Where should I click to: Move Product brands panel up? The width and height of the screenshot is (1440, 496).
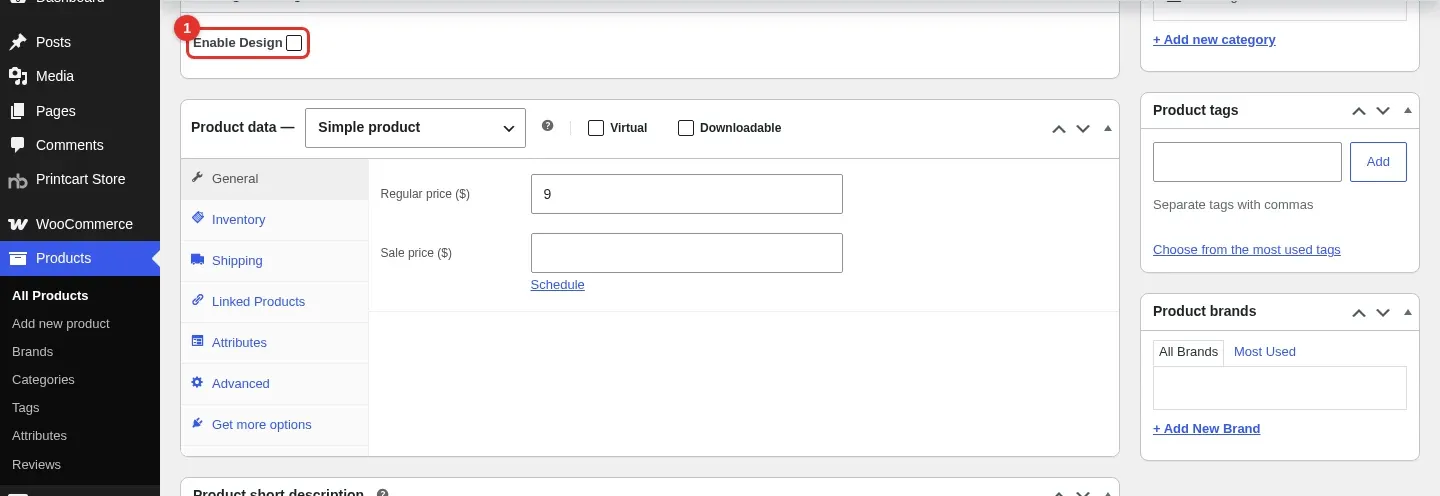(1359, 312)
